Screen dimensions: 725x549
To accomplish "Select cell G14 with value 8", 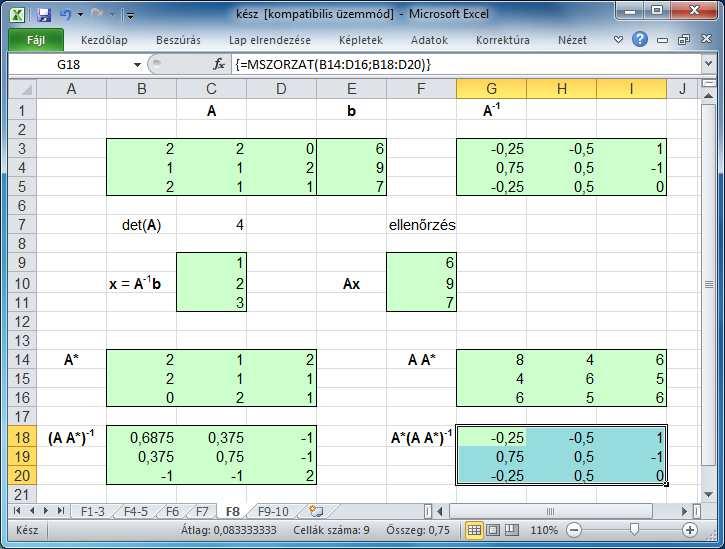I will coord(492,359).
